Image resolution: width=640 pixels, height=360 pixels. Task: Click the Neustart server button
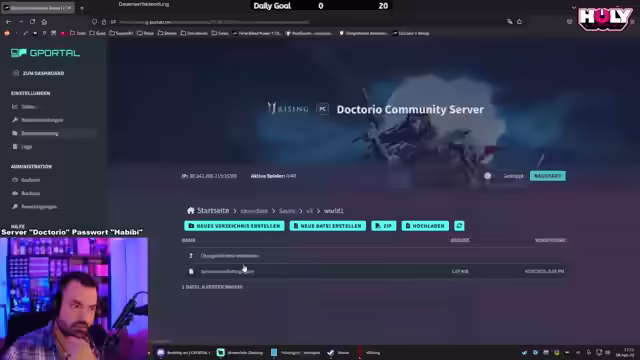coord(548,176)
